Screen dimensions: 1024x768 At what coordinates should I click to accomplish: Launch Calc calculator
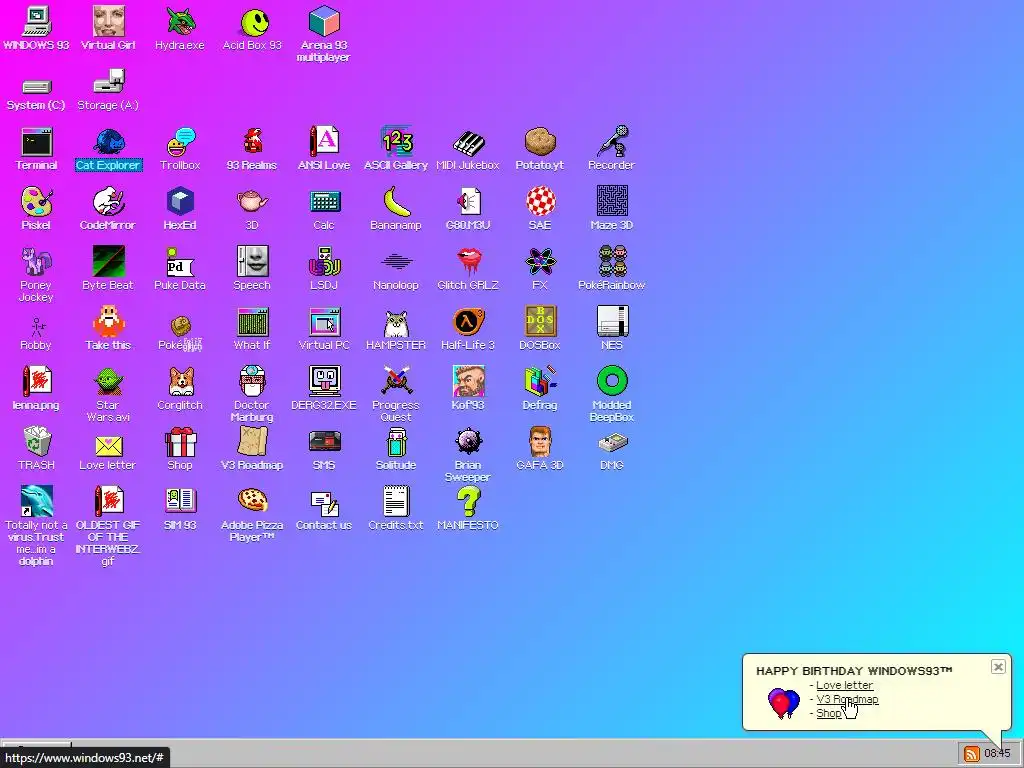[x=324, y=202]
